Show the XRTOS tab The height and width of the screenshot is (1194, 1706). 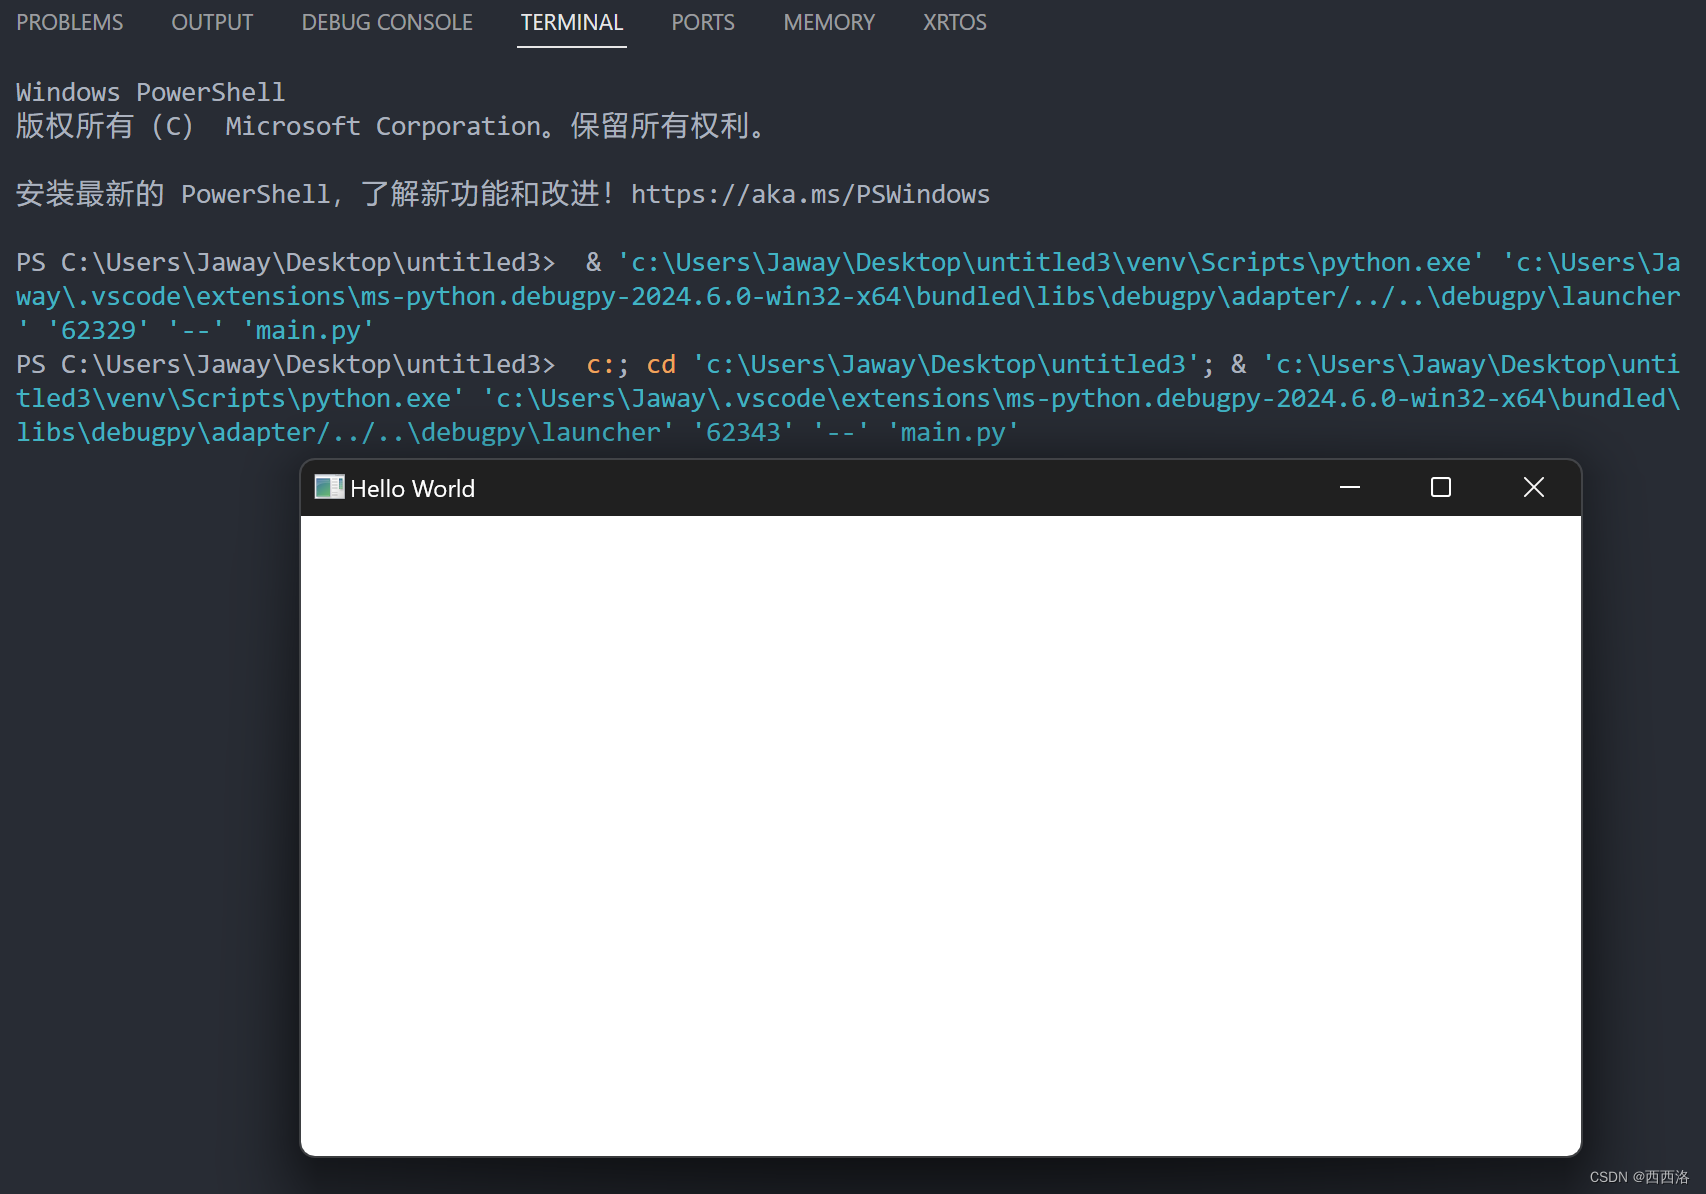(x=955, y=22)
